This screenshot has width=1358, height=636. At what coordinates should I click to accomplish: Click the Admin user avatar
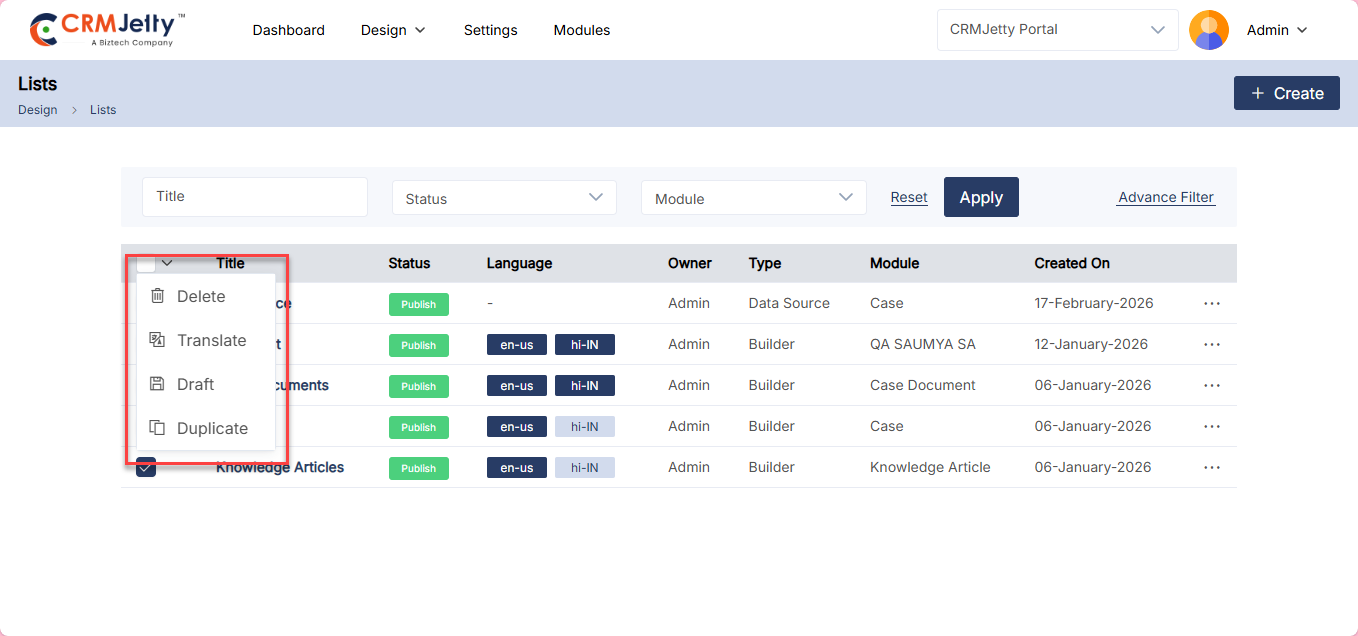[x=1208, y=30]
